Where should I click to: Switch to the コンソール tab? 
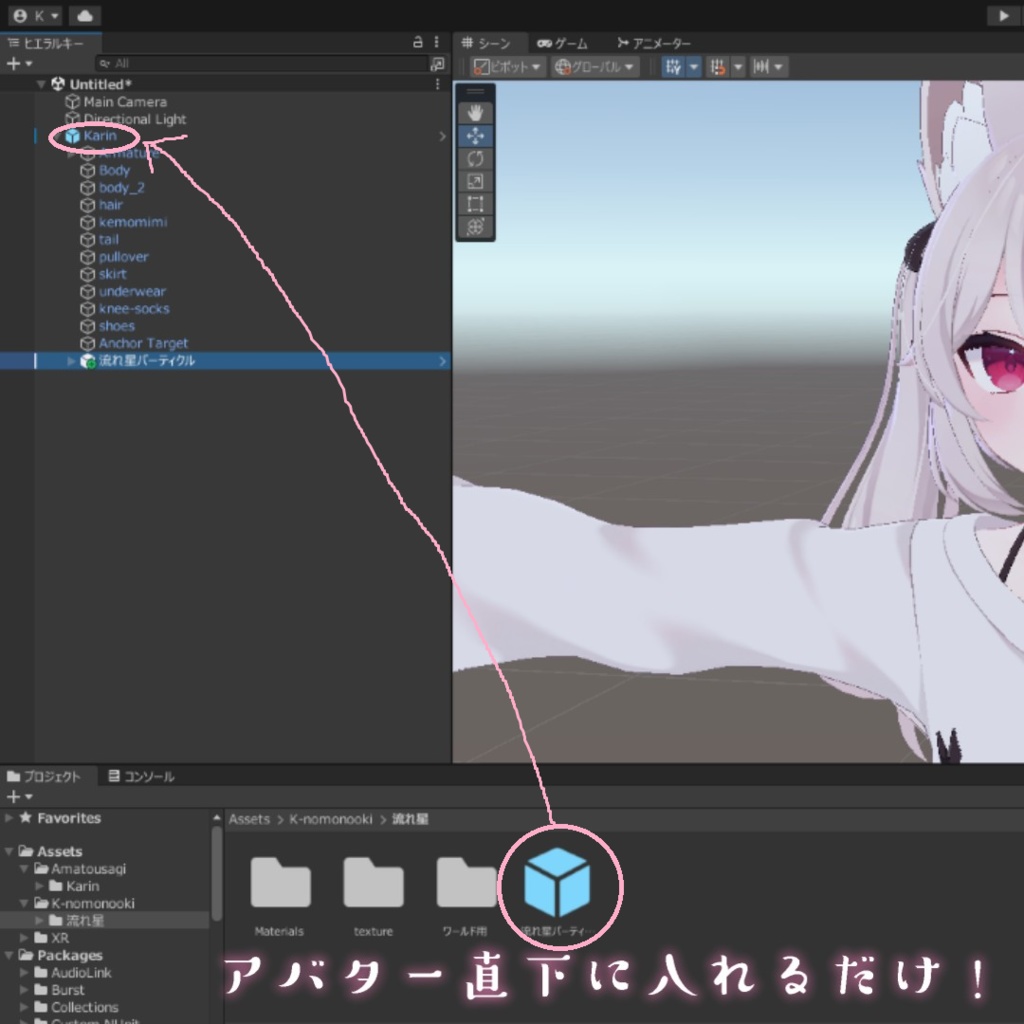(147, 775)
